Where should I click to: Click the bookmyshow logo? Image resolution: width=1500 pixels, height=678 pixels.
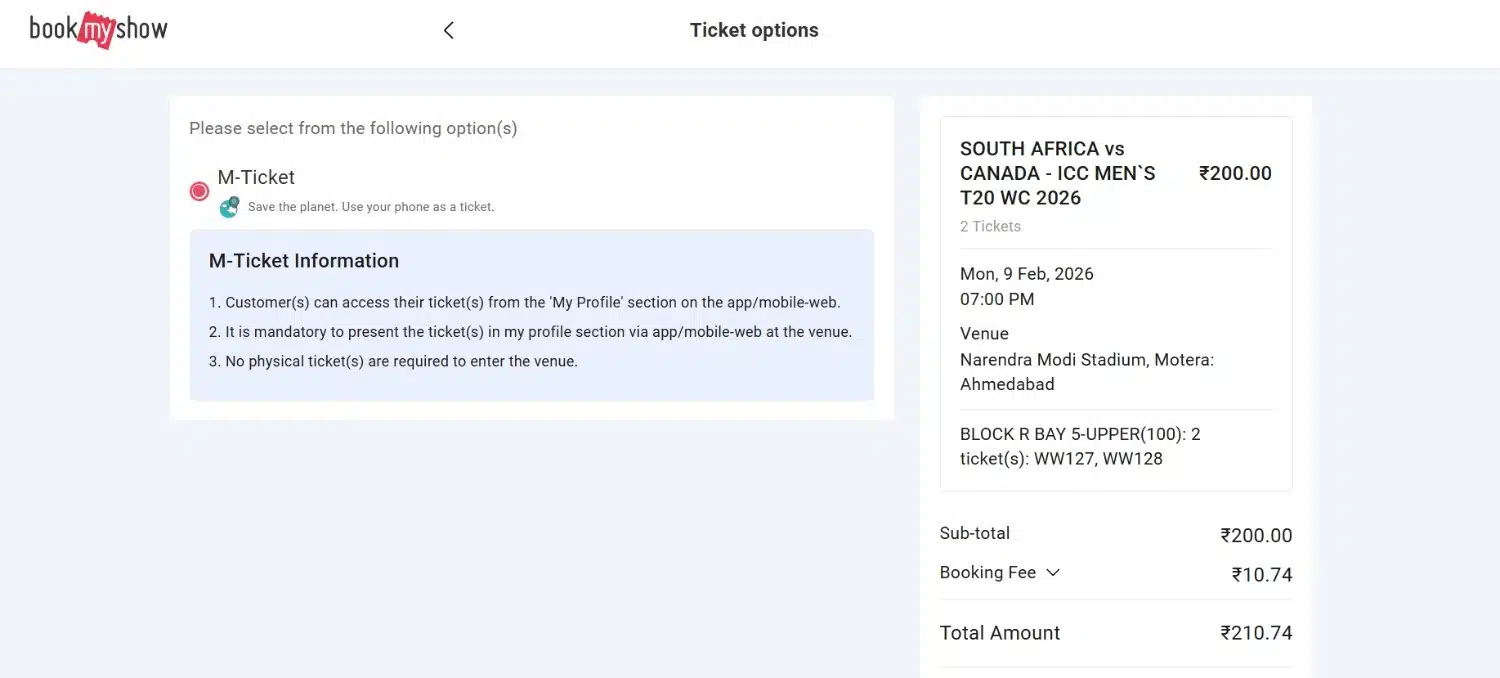[x=97, y=29]
